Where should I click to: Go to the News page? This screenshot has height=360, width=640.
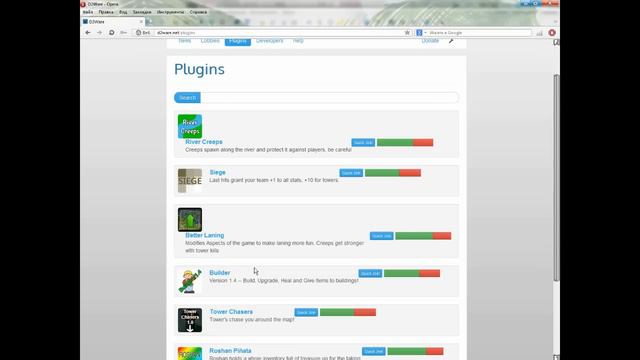[x=184, y=41]
